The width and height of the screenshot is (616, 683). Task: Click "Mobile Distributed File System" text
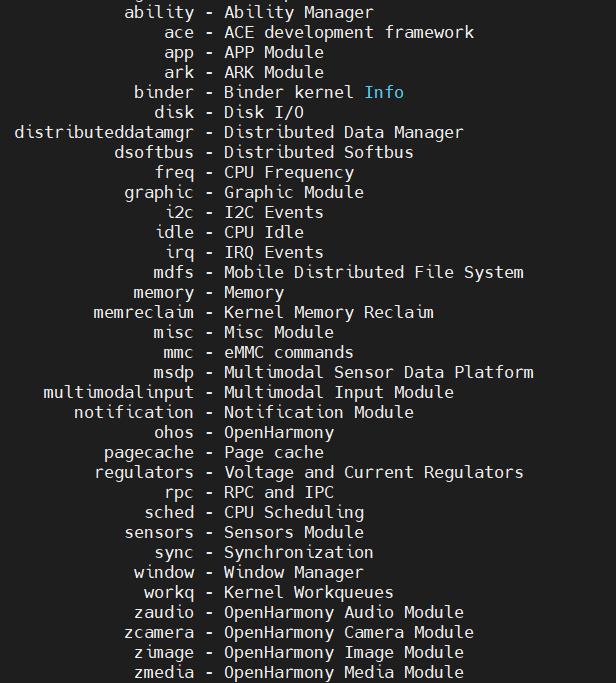374,272
